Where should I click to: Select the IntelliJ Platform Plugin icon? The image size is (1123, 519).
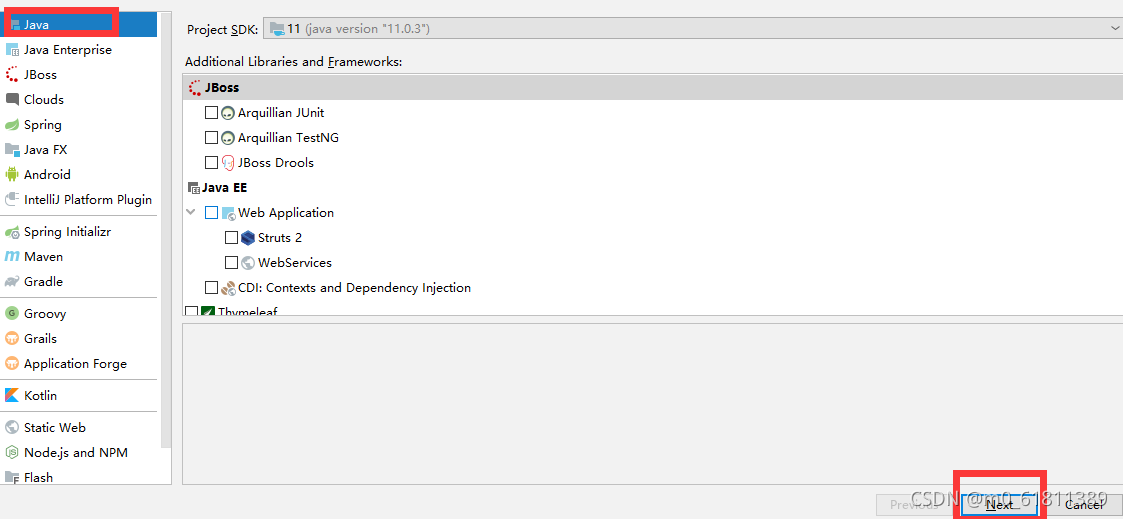point(11,199)
